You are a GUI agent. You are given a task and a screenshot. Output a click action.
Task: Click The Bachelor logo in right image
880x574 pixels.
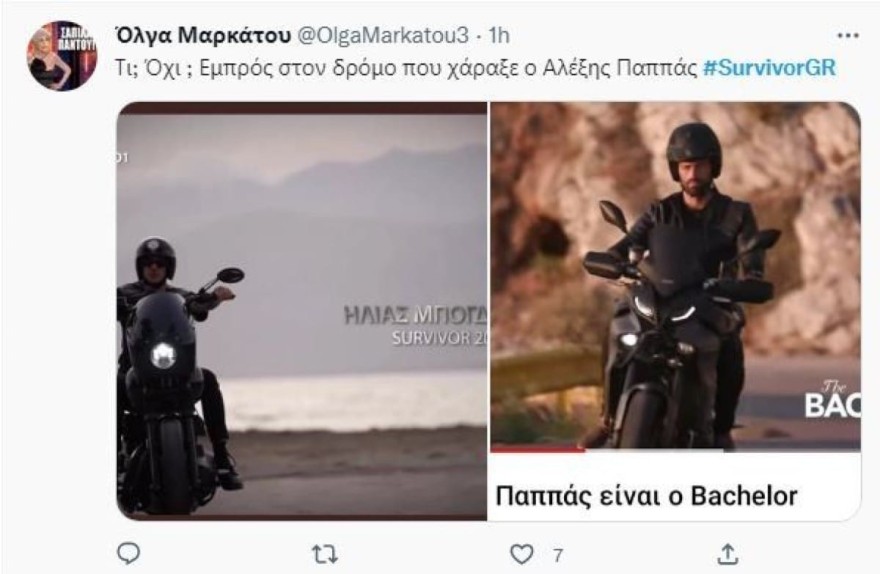(x=832, y=398)
